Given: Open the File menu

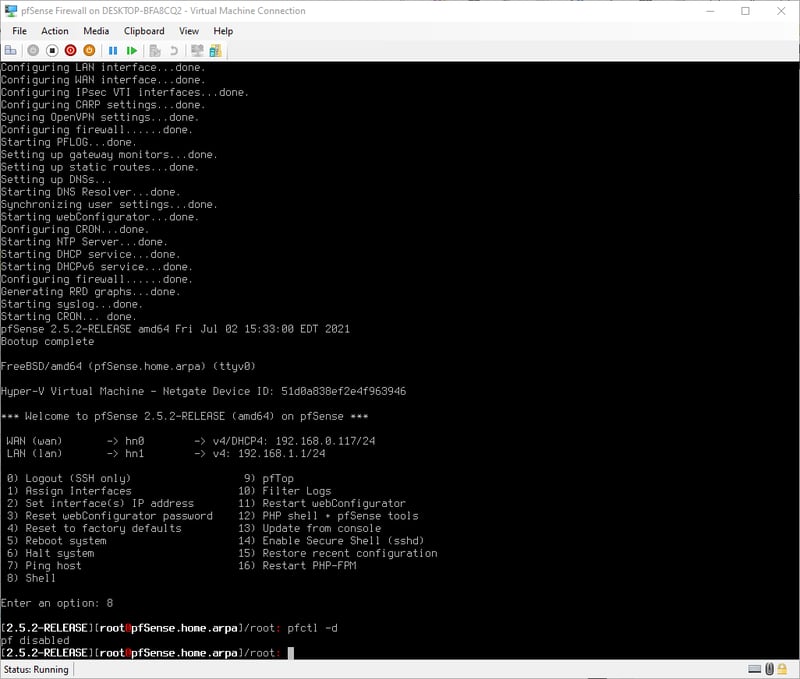Looking at the screenshot, I should 19,31.
